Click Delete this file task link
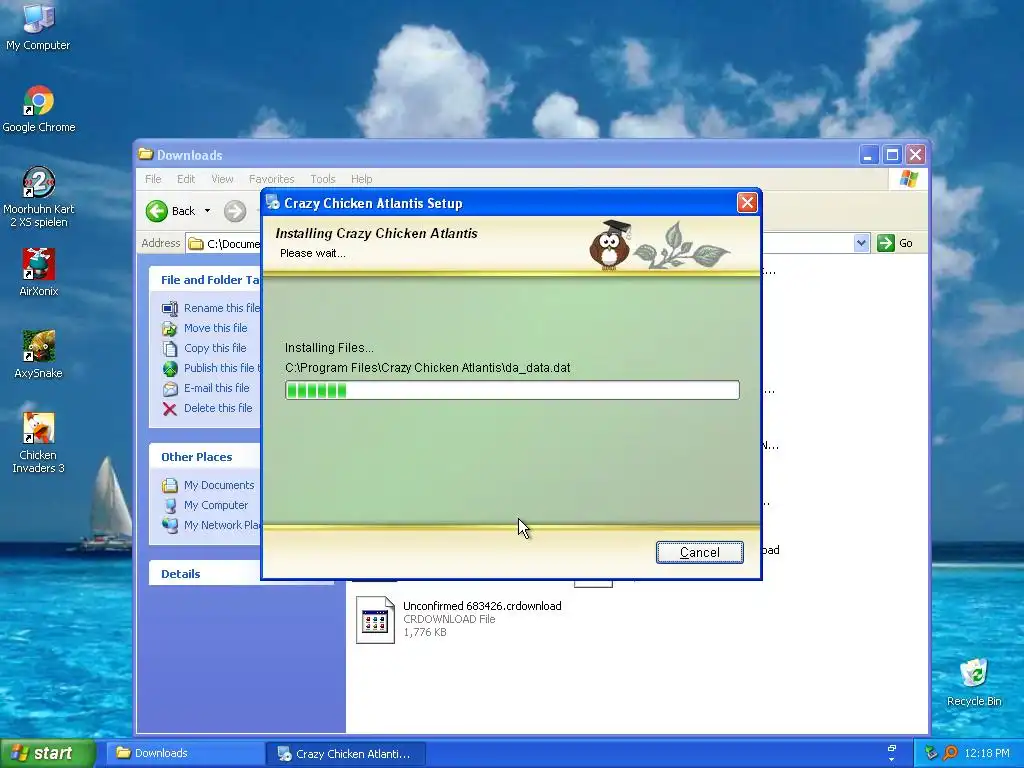 [x=217, y=408]
